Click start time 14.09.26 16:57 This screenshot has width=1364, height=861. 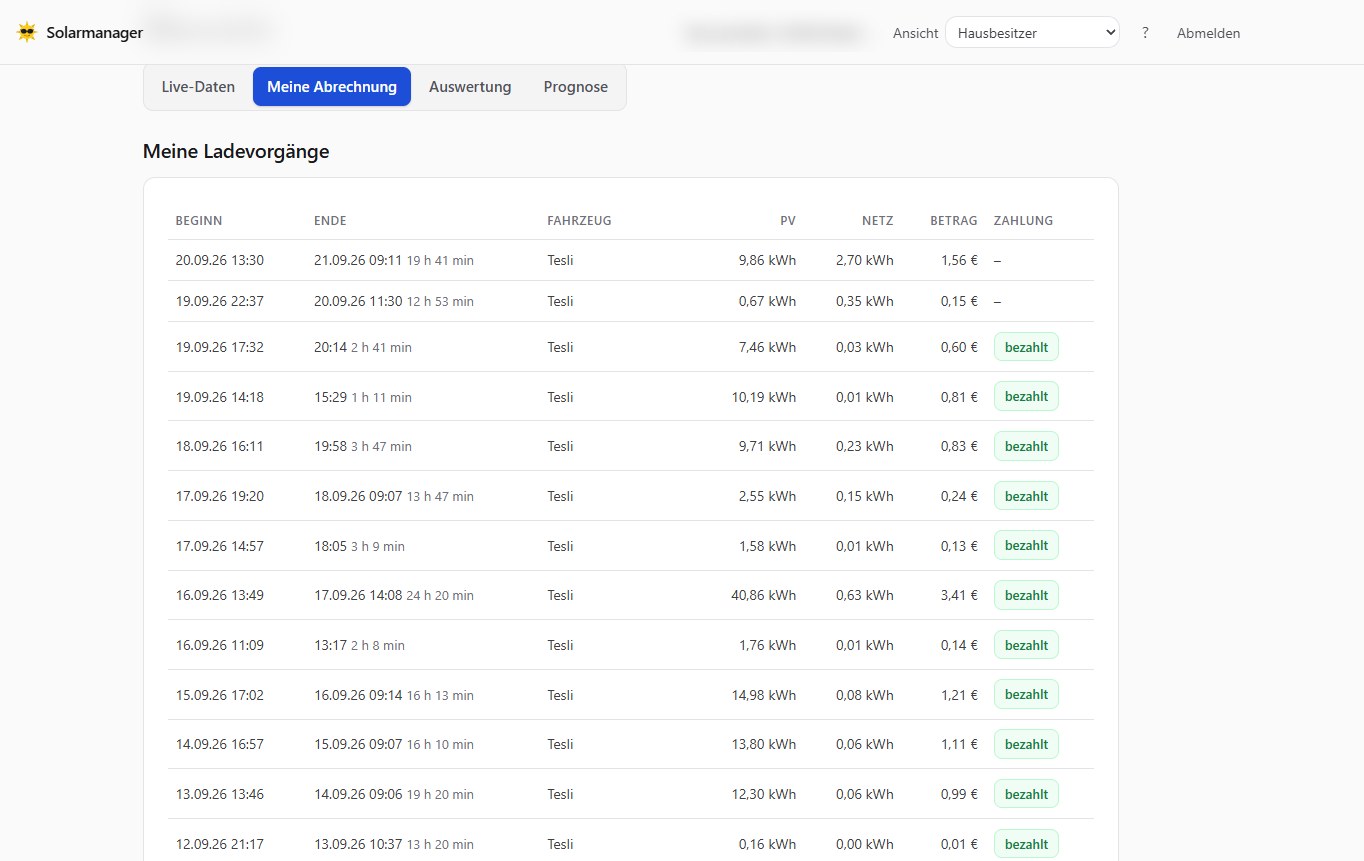point(220,744)
